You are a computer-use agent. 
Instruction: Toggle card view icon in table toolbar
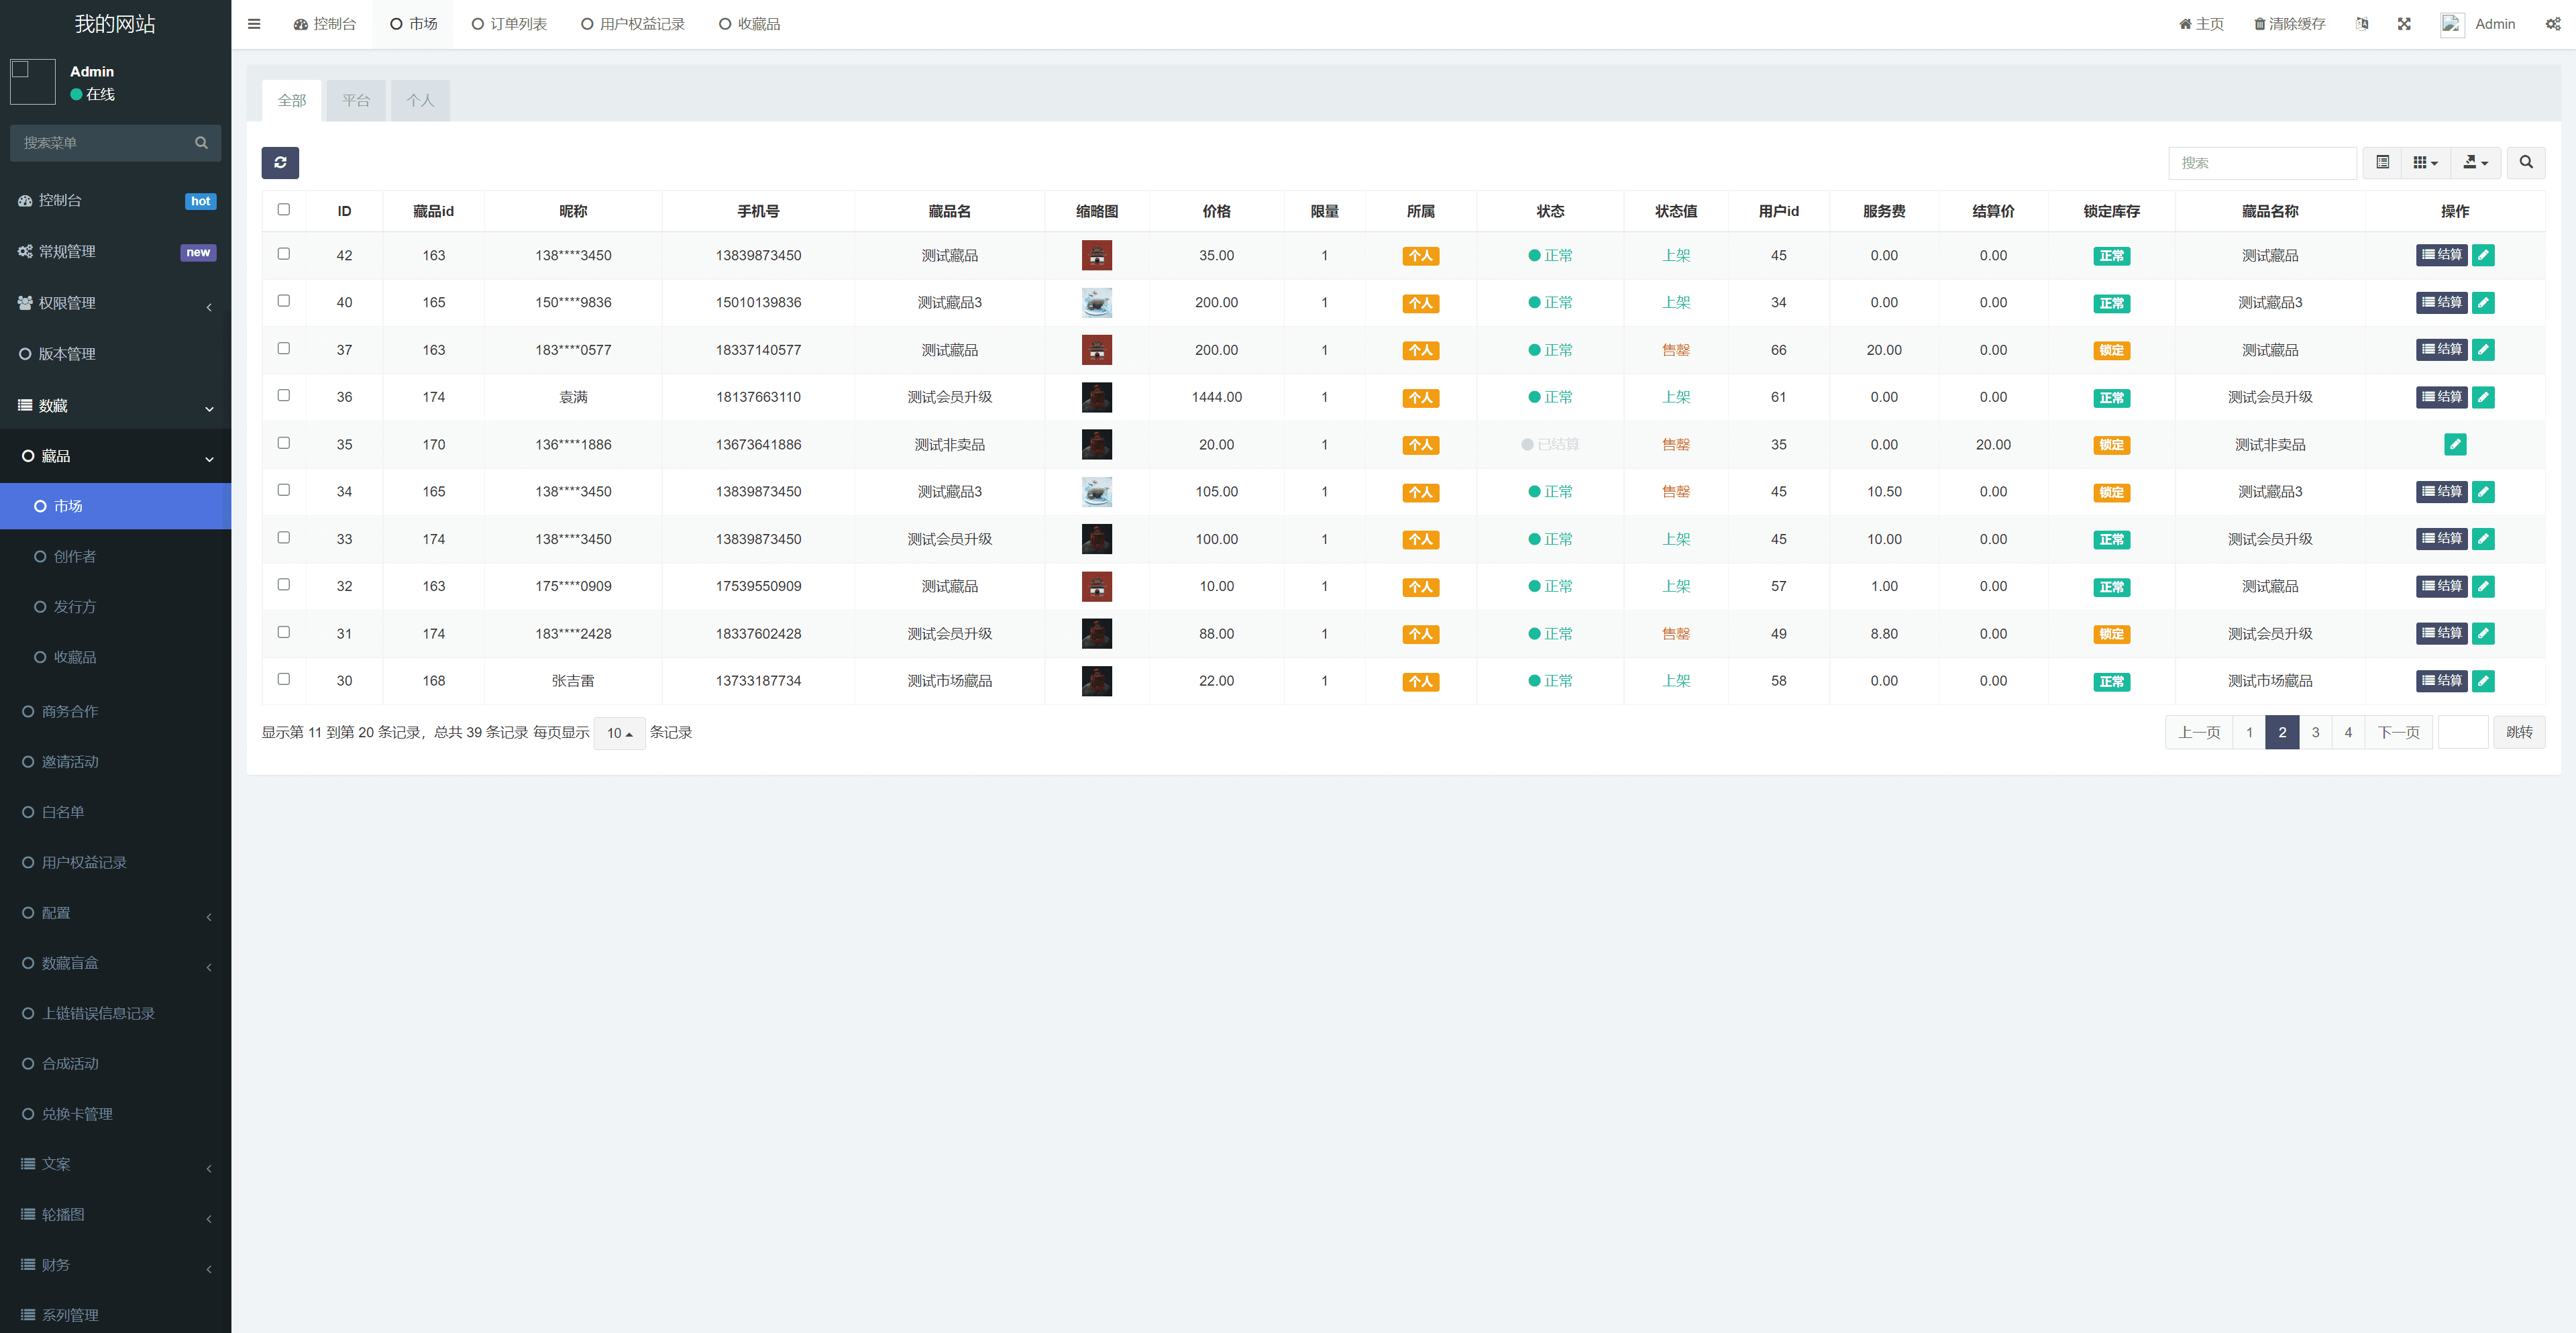pos(2382,162)
